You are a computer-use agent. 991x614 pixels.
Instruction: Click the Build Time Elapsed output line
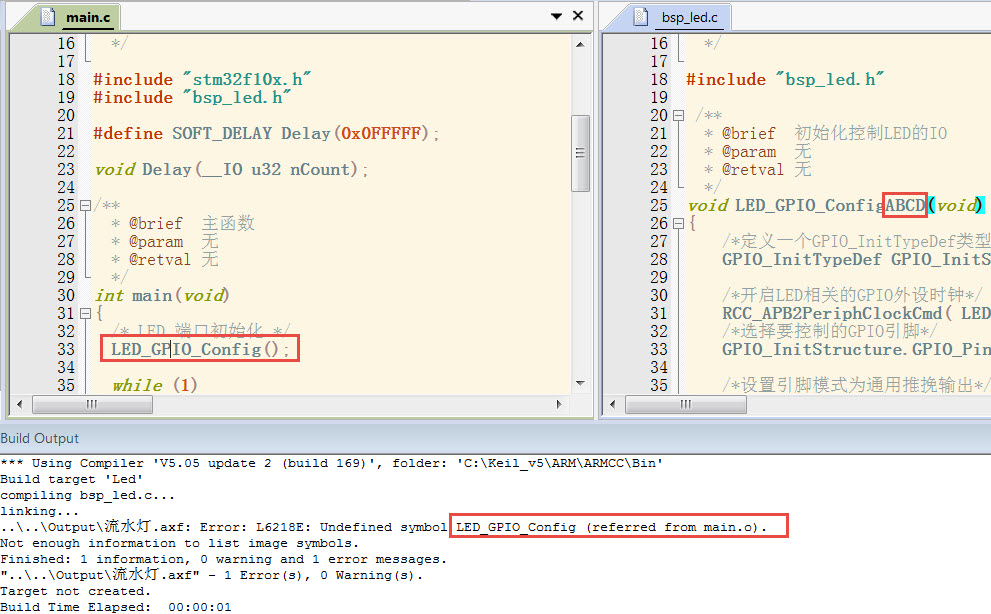(116, 607)
